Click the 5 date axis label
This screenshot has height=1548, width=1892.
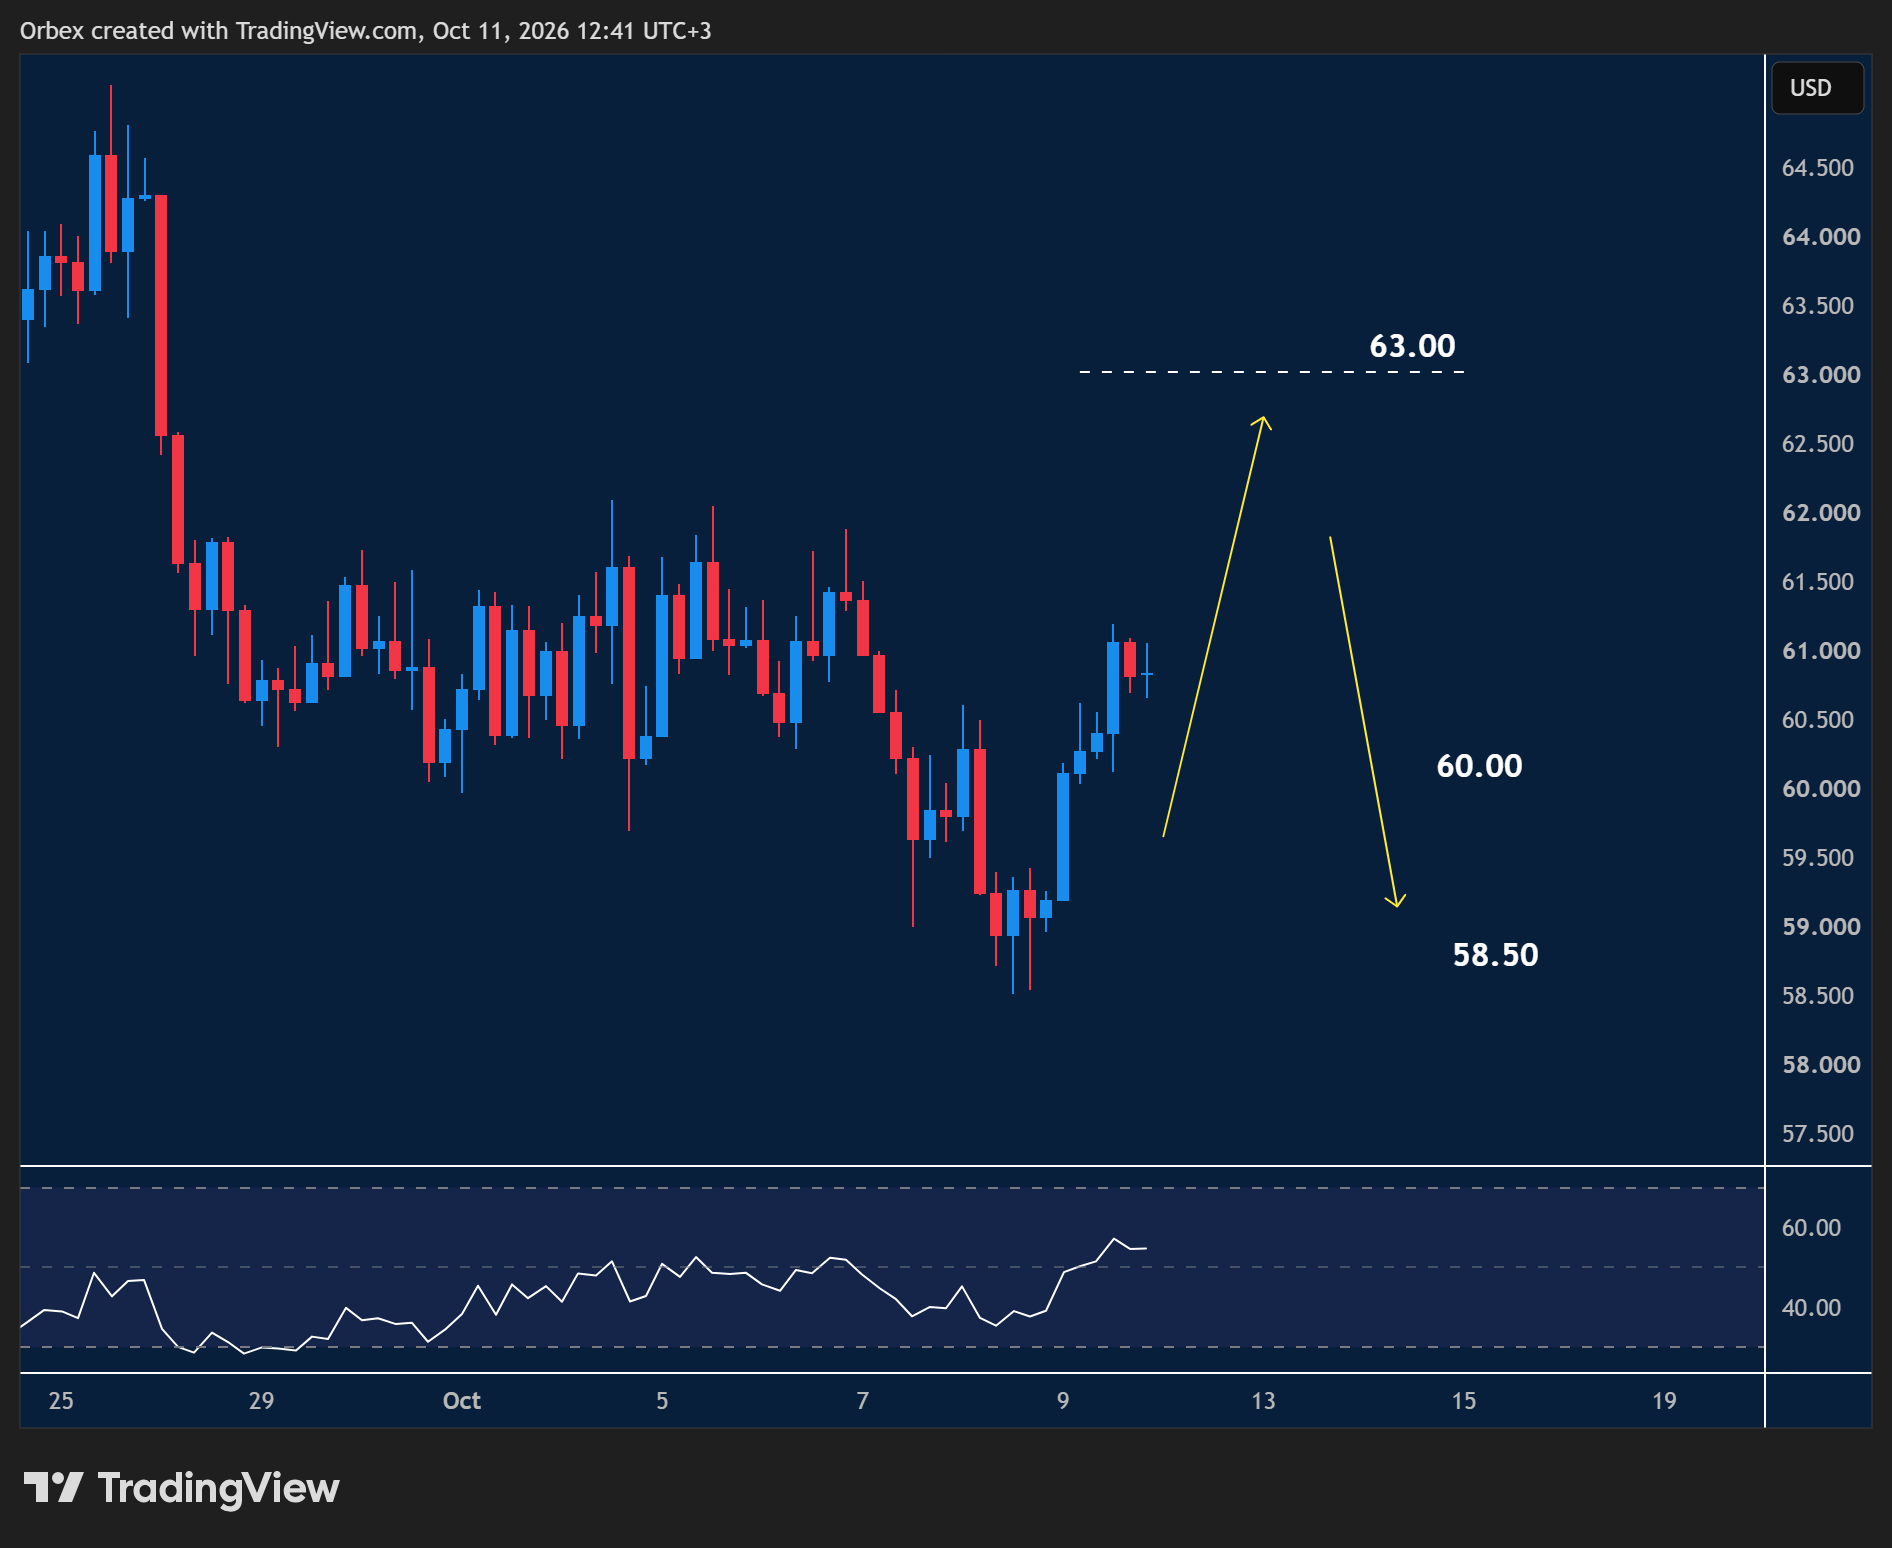point(662,1401)
